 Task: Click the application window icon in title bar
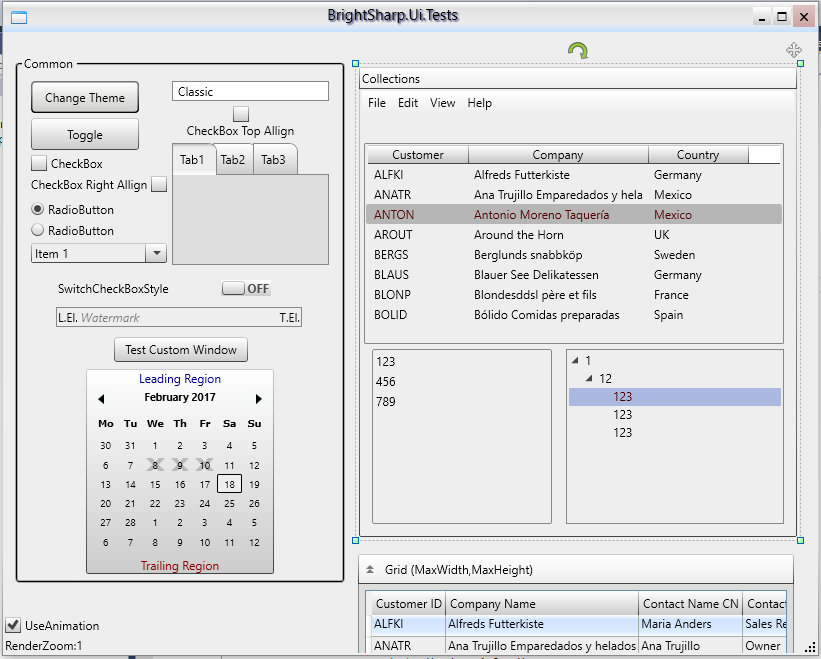18,16
